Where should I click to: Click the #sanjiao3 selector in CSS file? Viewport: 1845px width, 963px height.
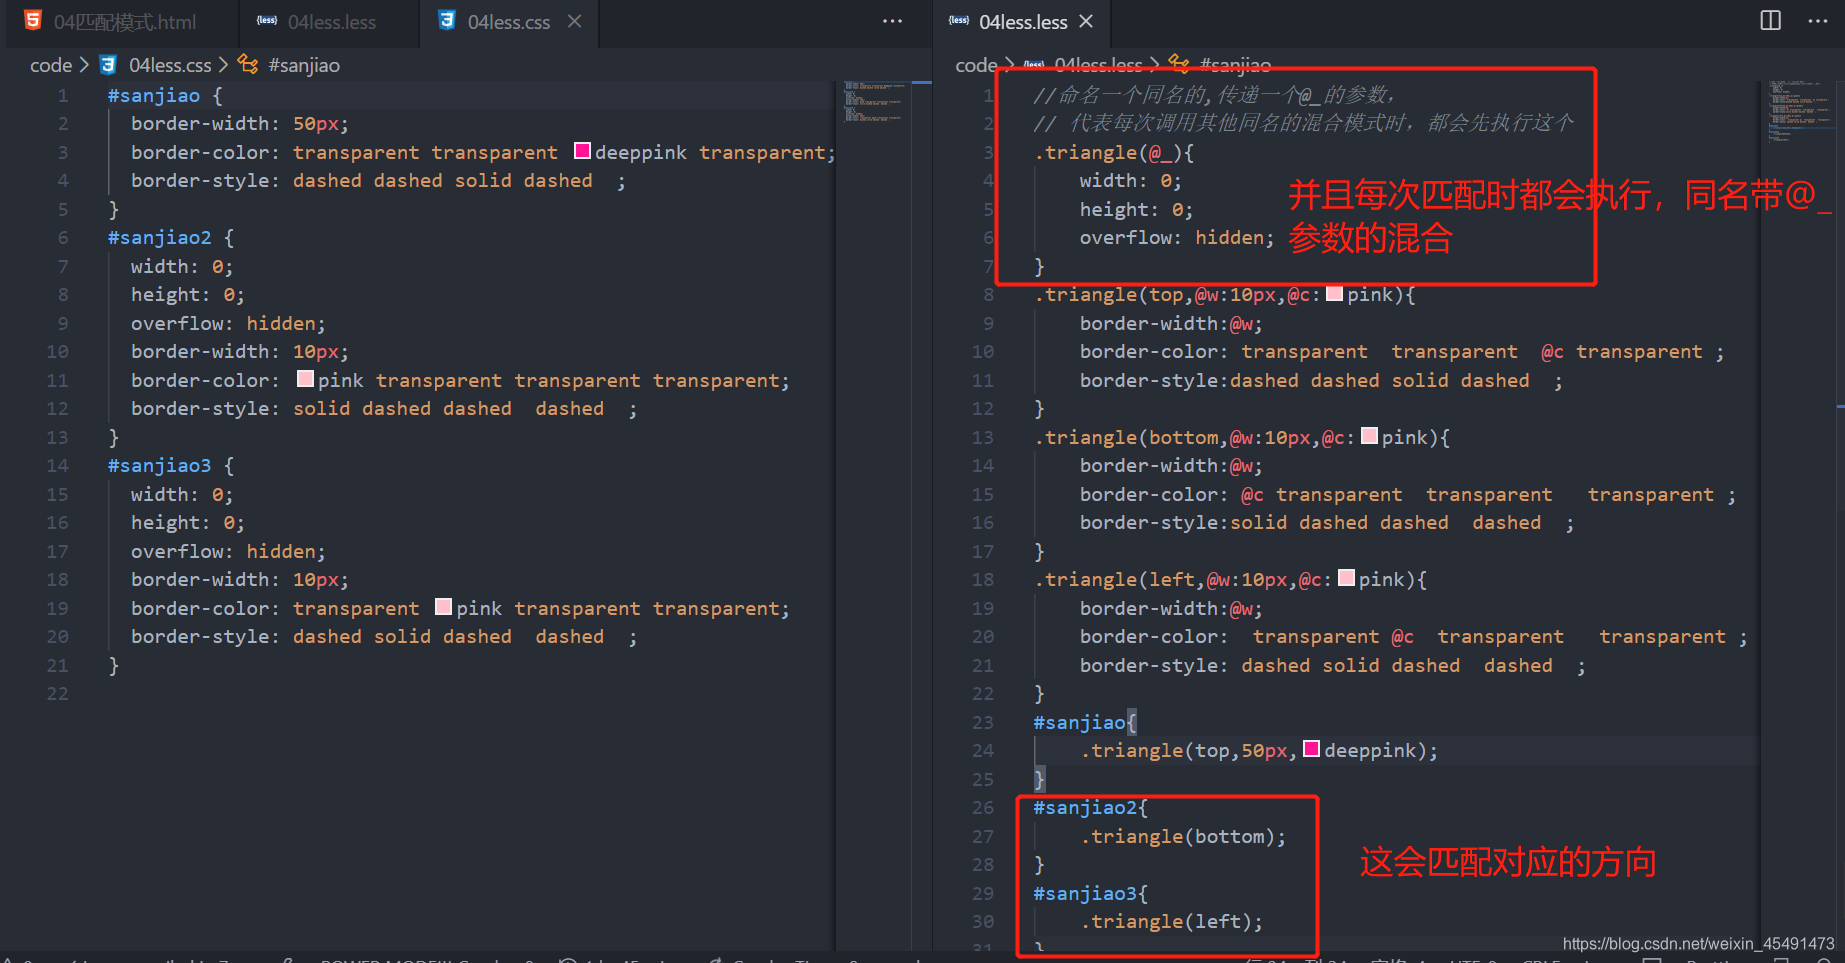tap(159, 465)
